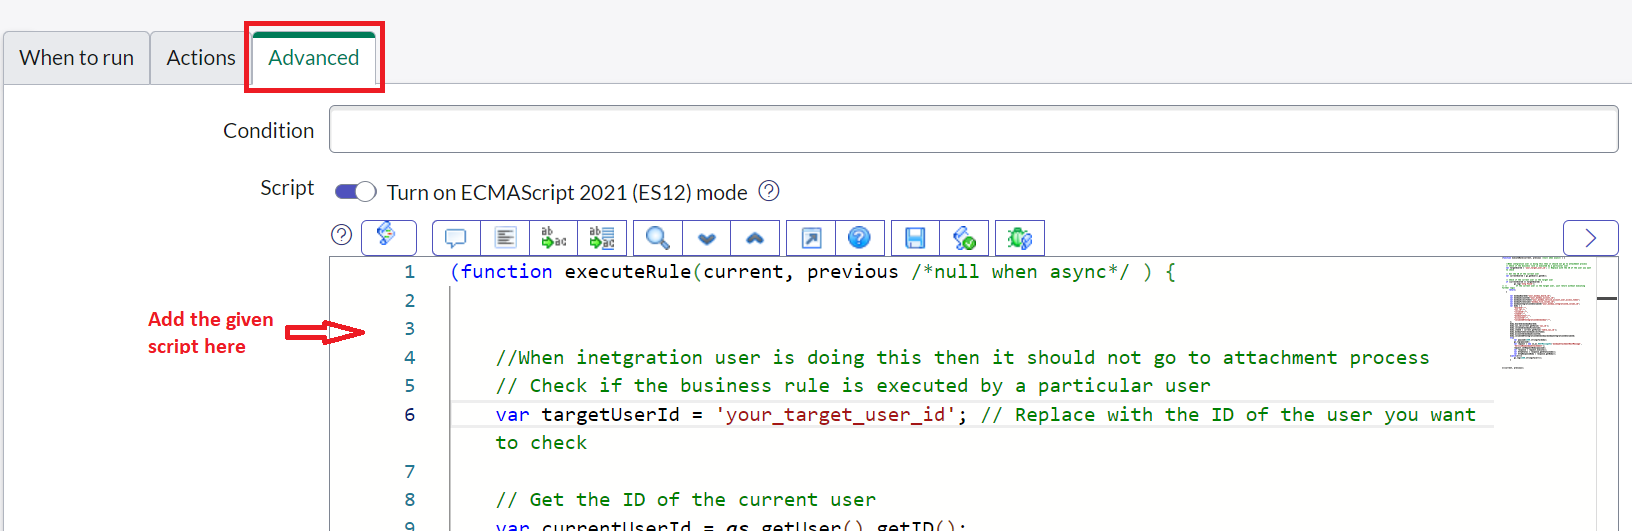This screenshot has height=531, width=1632.
Task: Open script search with magnifier icon
Action: (x=658, y=238)
